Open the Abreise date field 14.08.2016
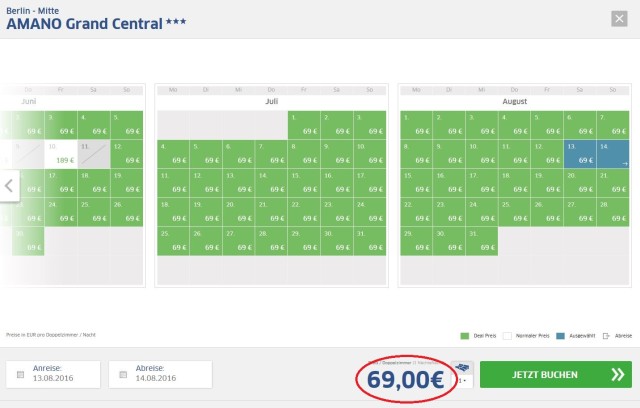The height and width of the screenshot is (408, 640). 160,374
